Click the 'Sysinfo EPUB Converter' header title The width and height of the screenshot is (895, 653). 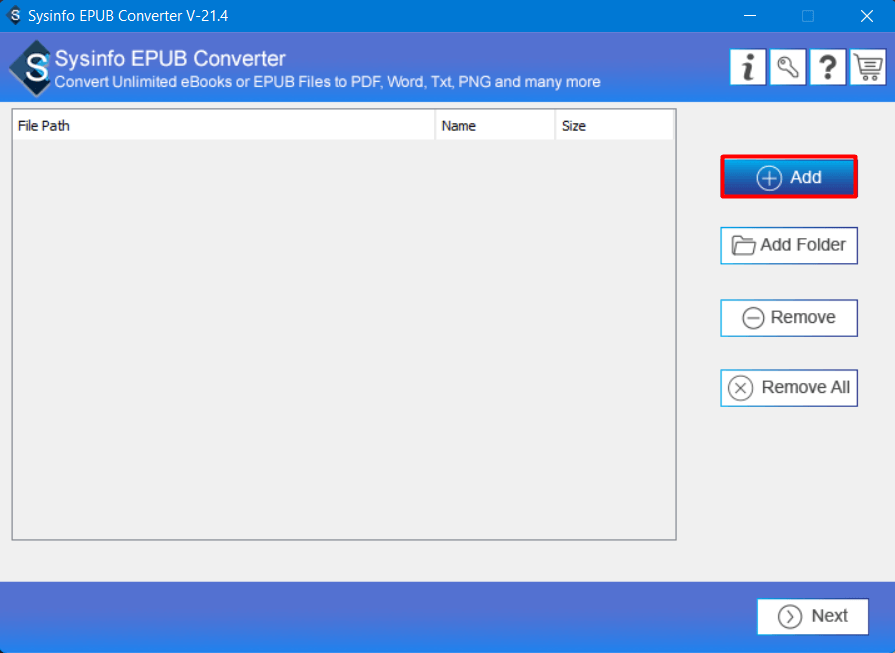pyautogui.click(x=170, y=59)
